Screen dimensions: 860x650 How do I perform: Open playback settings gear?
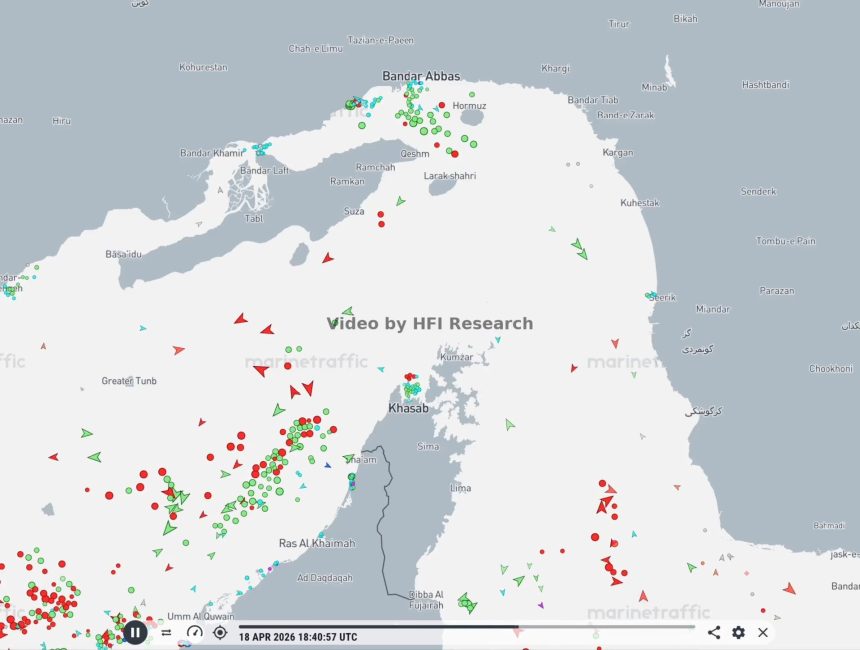point(738,632)
